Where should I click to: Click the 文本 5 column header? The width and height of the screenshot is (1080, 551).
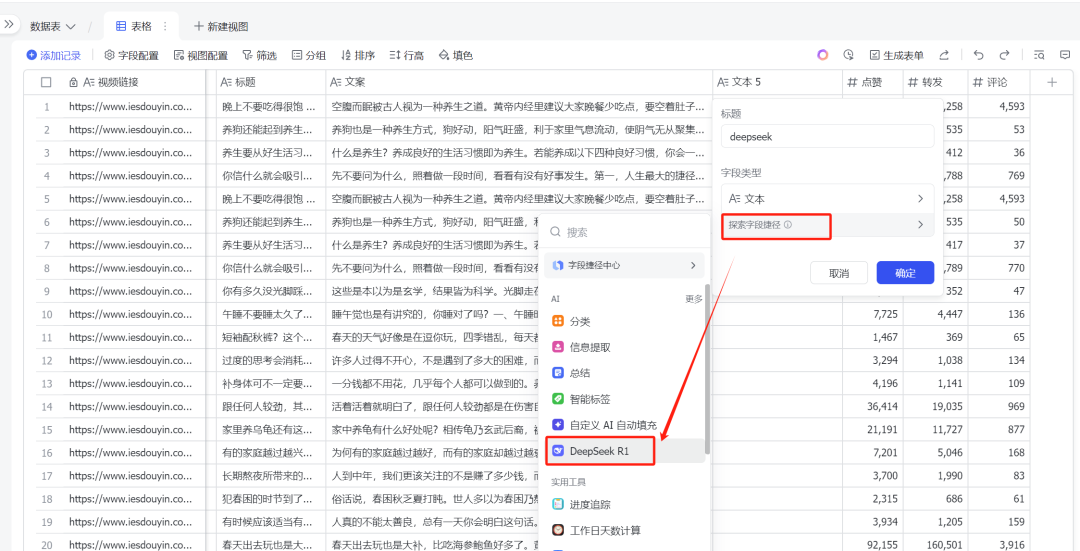point(778,82)
